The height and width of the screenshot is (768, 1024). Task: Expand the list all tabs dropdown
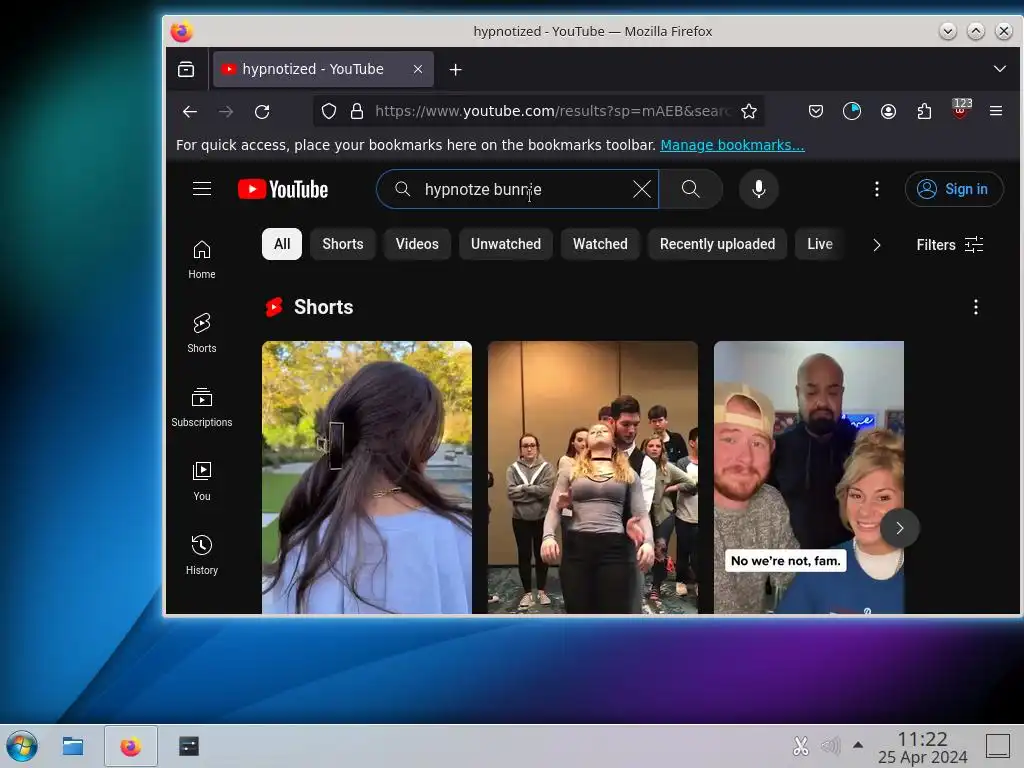[999, 69]
